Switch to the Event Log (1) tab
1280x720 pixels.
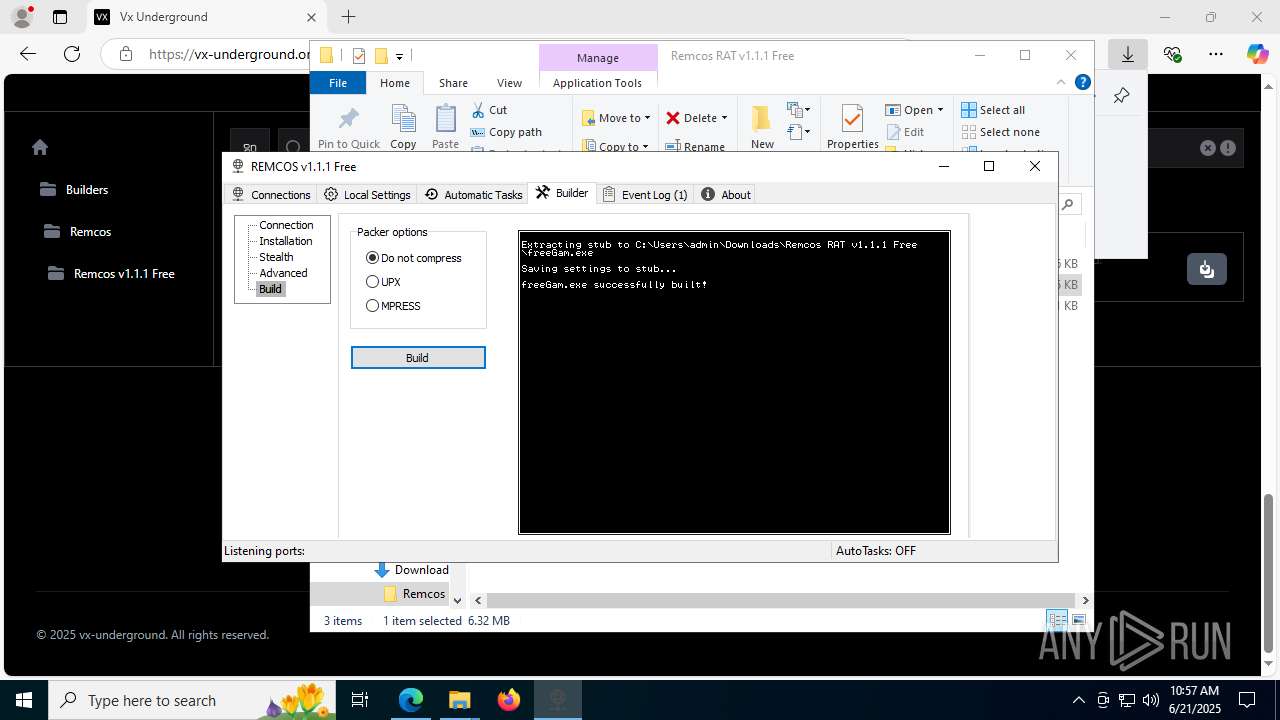tap(645, 195)
